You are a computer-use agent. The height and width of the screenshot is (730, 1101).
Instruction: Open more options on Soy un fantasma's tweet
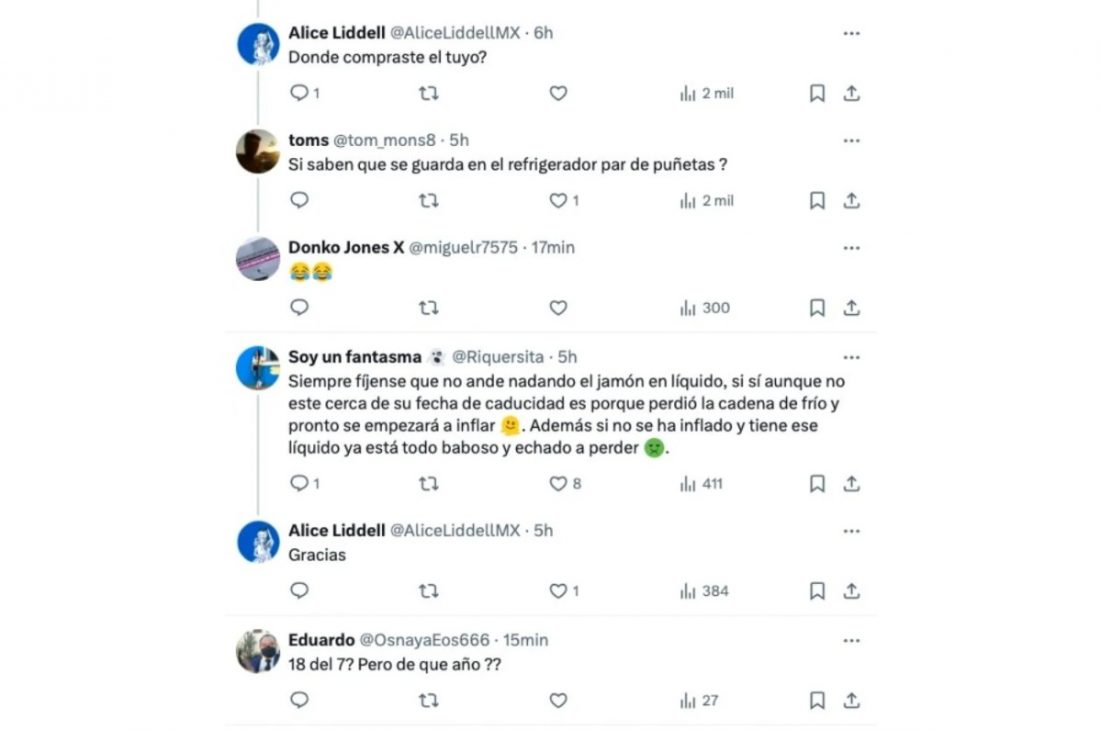pos(852,357)
